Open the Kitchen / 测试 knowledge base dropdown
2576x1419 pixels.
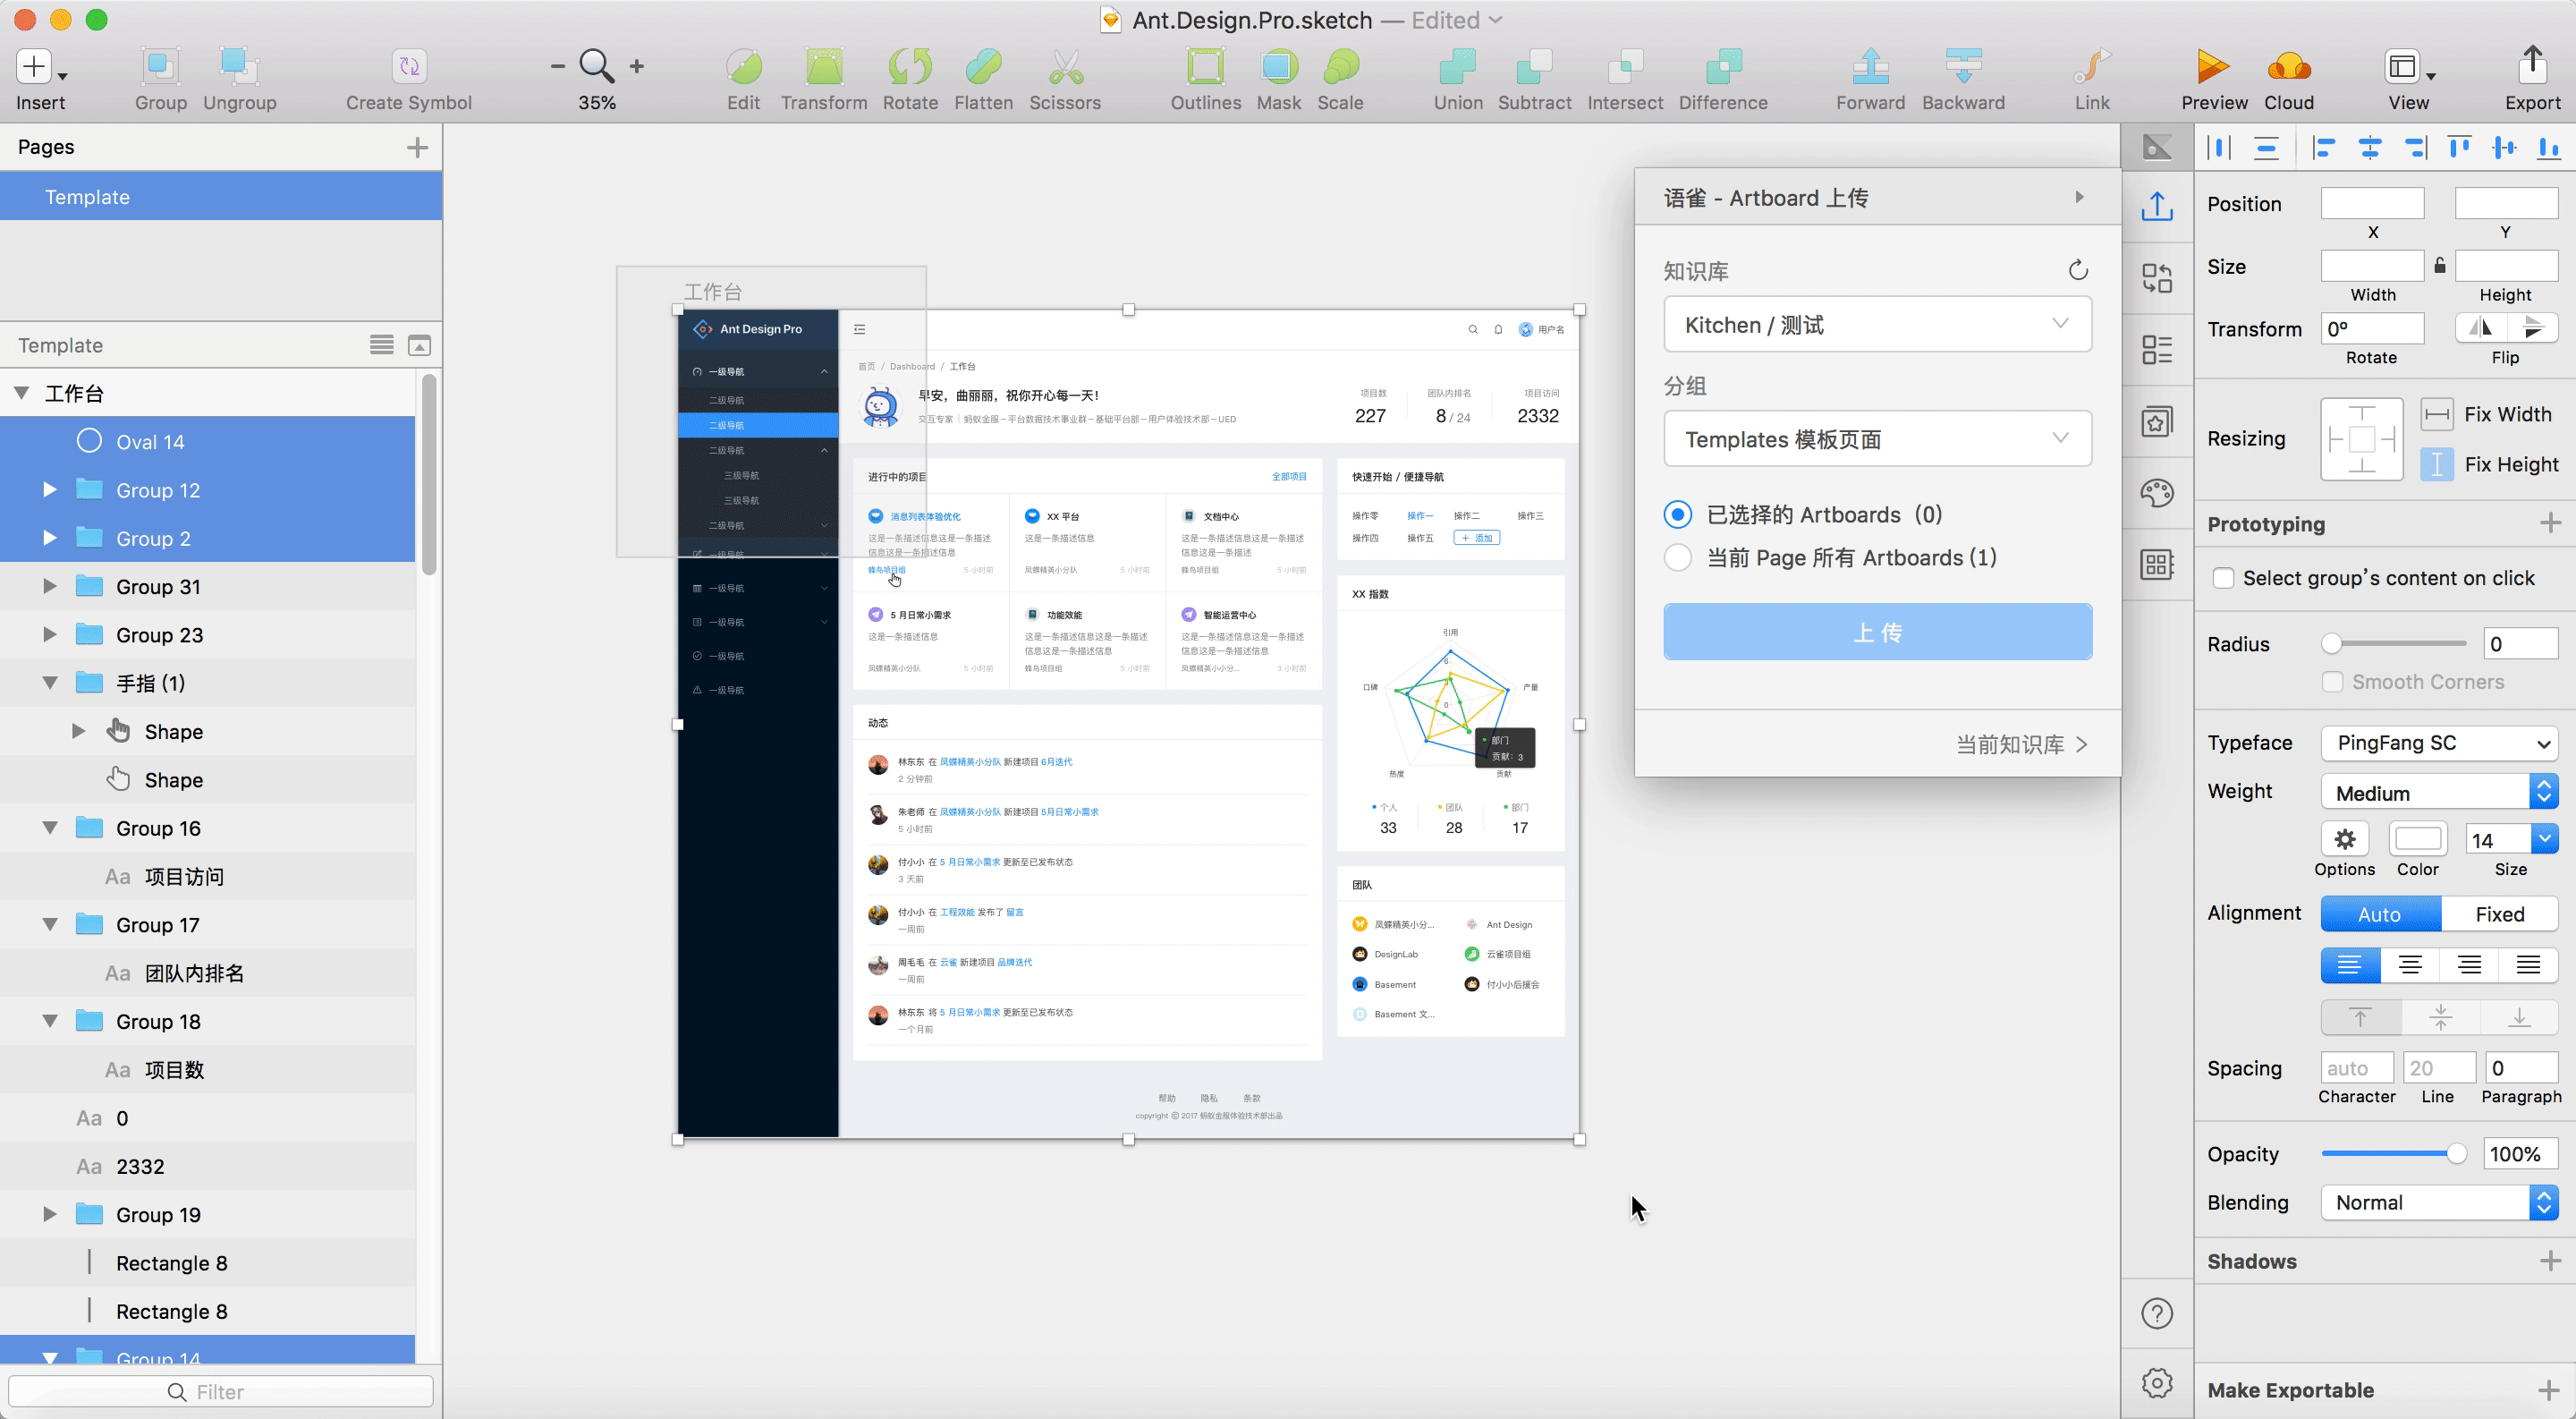[x=1877, y=324]
